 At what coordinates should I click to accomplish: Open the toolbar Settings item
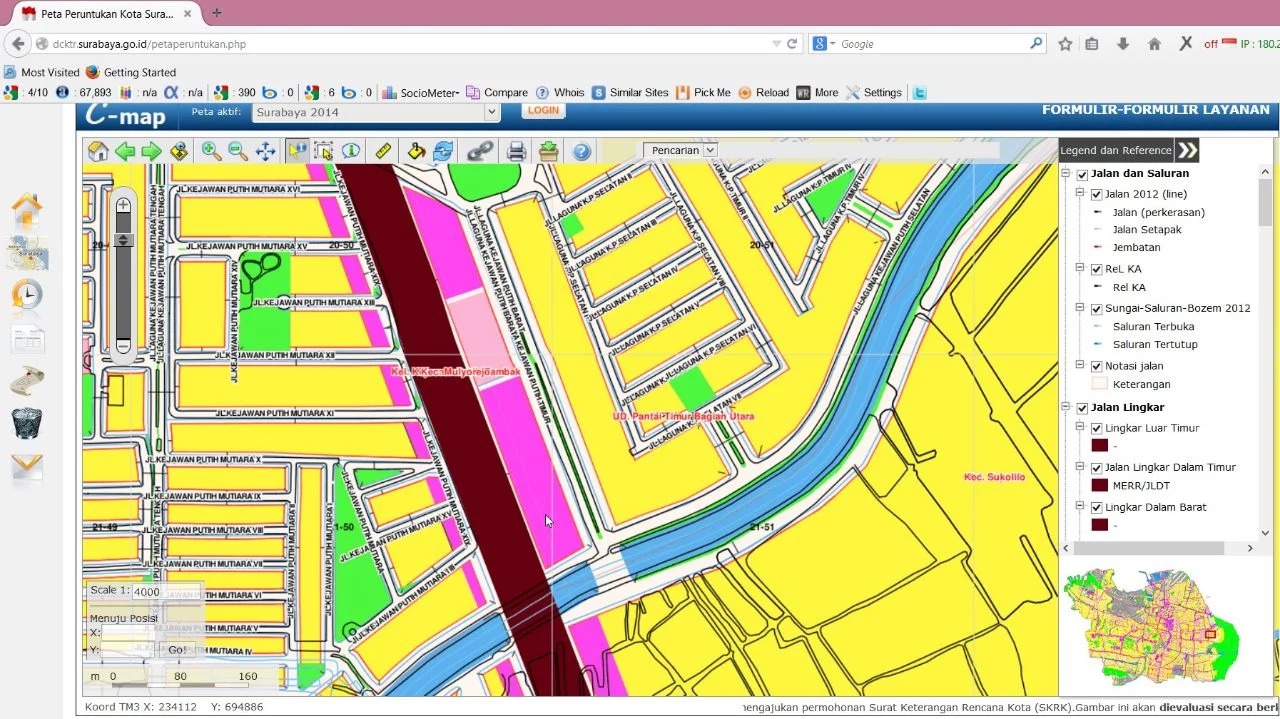[873, 92]
